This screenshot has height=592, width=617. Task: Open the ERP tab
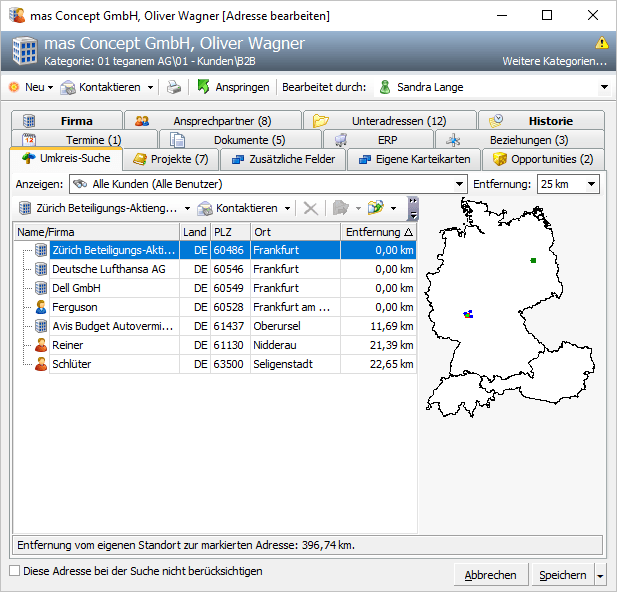(x=378, y=140)
